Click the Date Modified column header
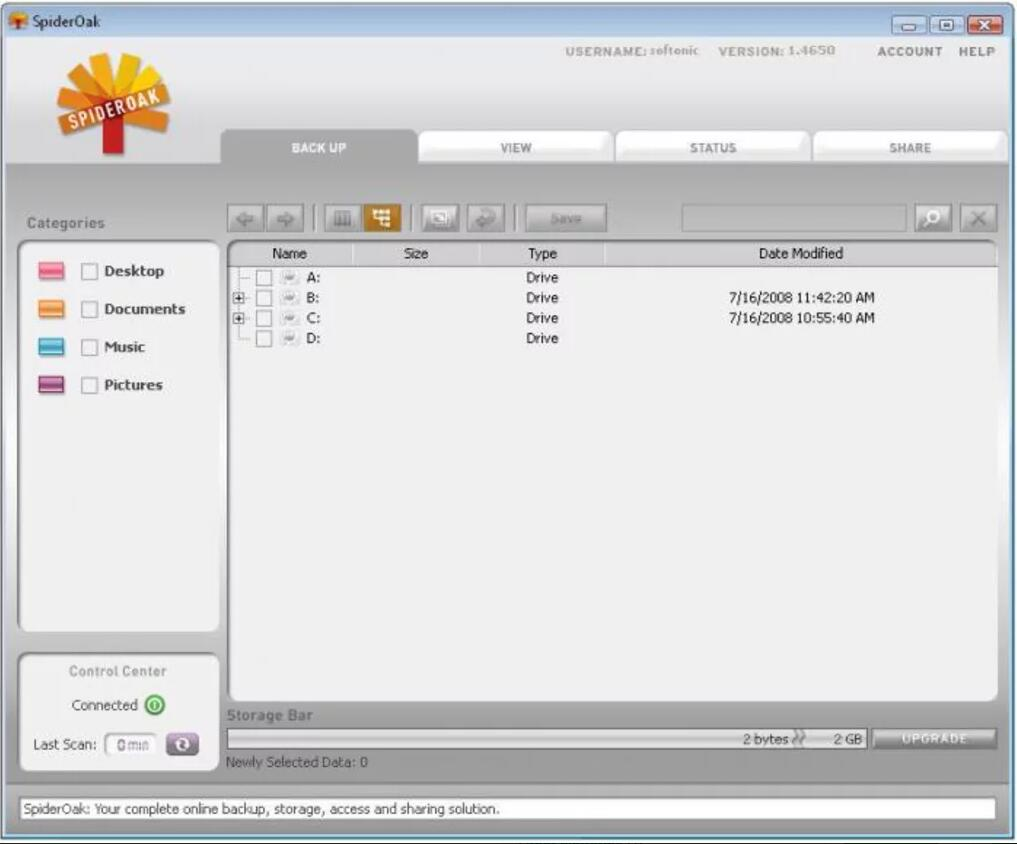 coord(800,254)
